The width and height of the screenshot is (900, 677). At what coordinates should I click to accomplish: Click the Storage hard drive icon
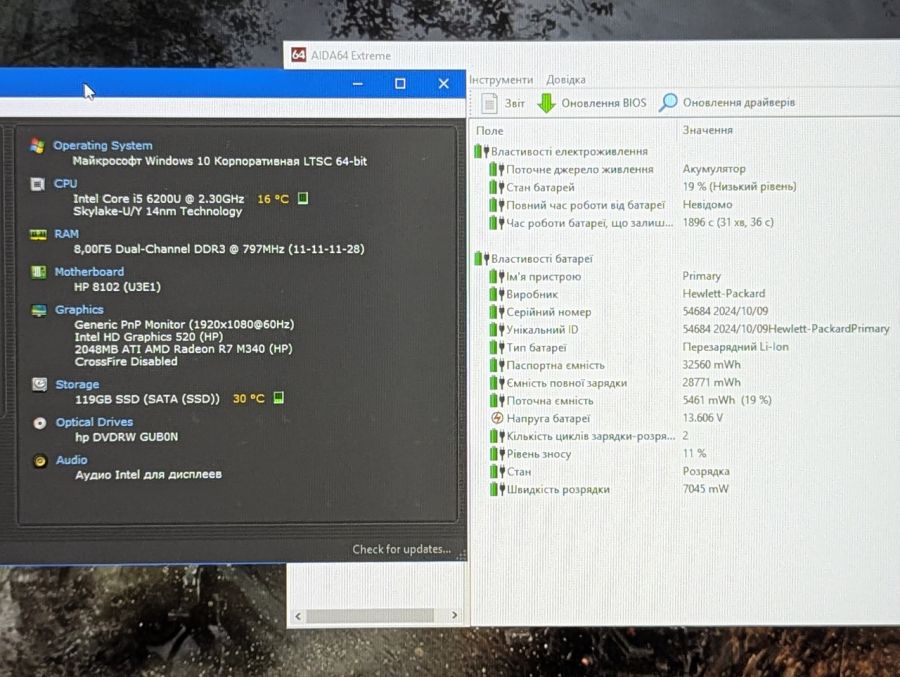point(40,384)
